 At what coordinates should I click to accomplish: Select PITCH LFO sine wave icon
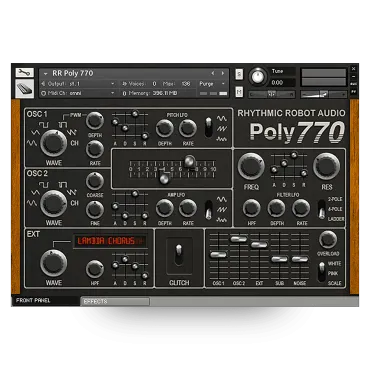222,119
